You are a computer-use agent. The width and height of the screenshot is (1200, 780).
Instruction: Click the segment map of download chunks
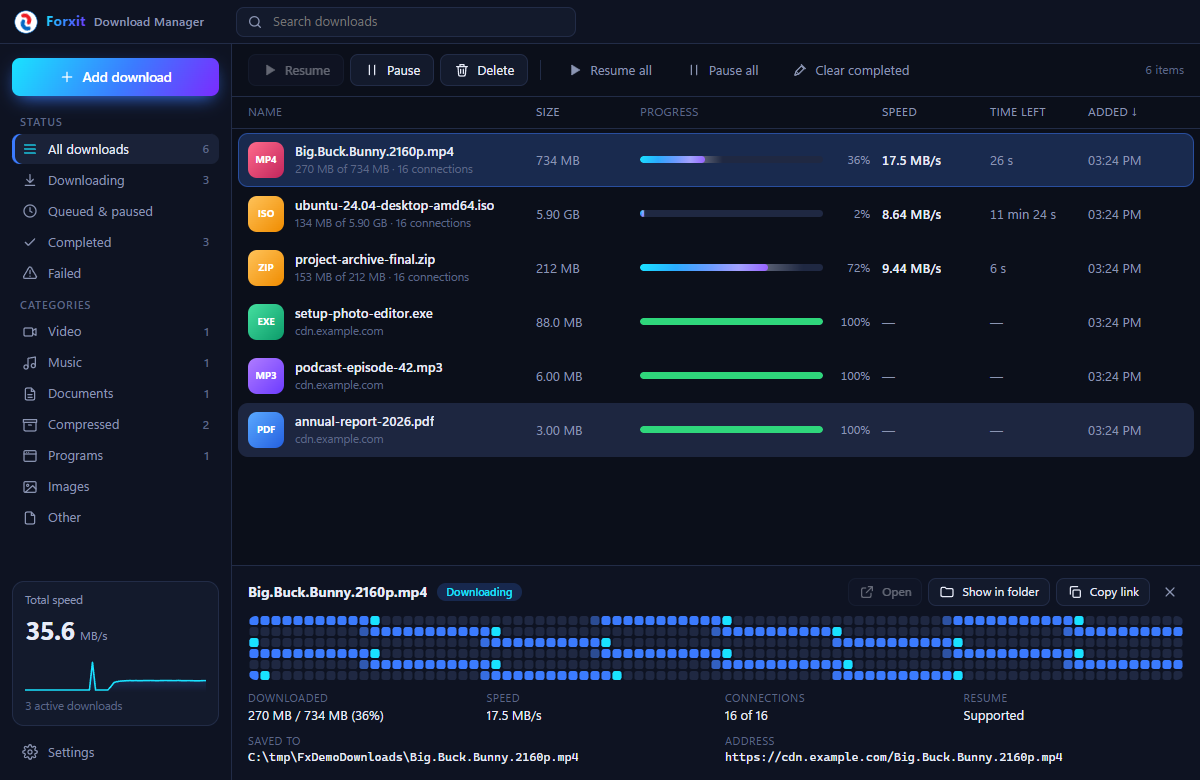tap(715, 648)
